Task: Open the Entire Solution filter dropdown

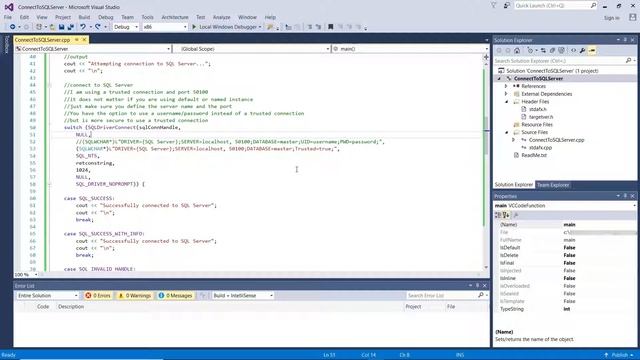Action: [x=47, y=296]
